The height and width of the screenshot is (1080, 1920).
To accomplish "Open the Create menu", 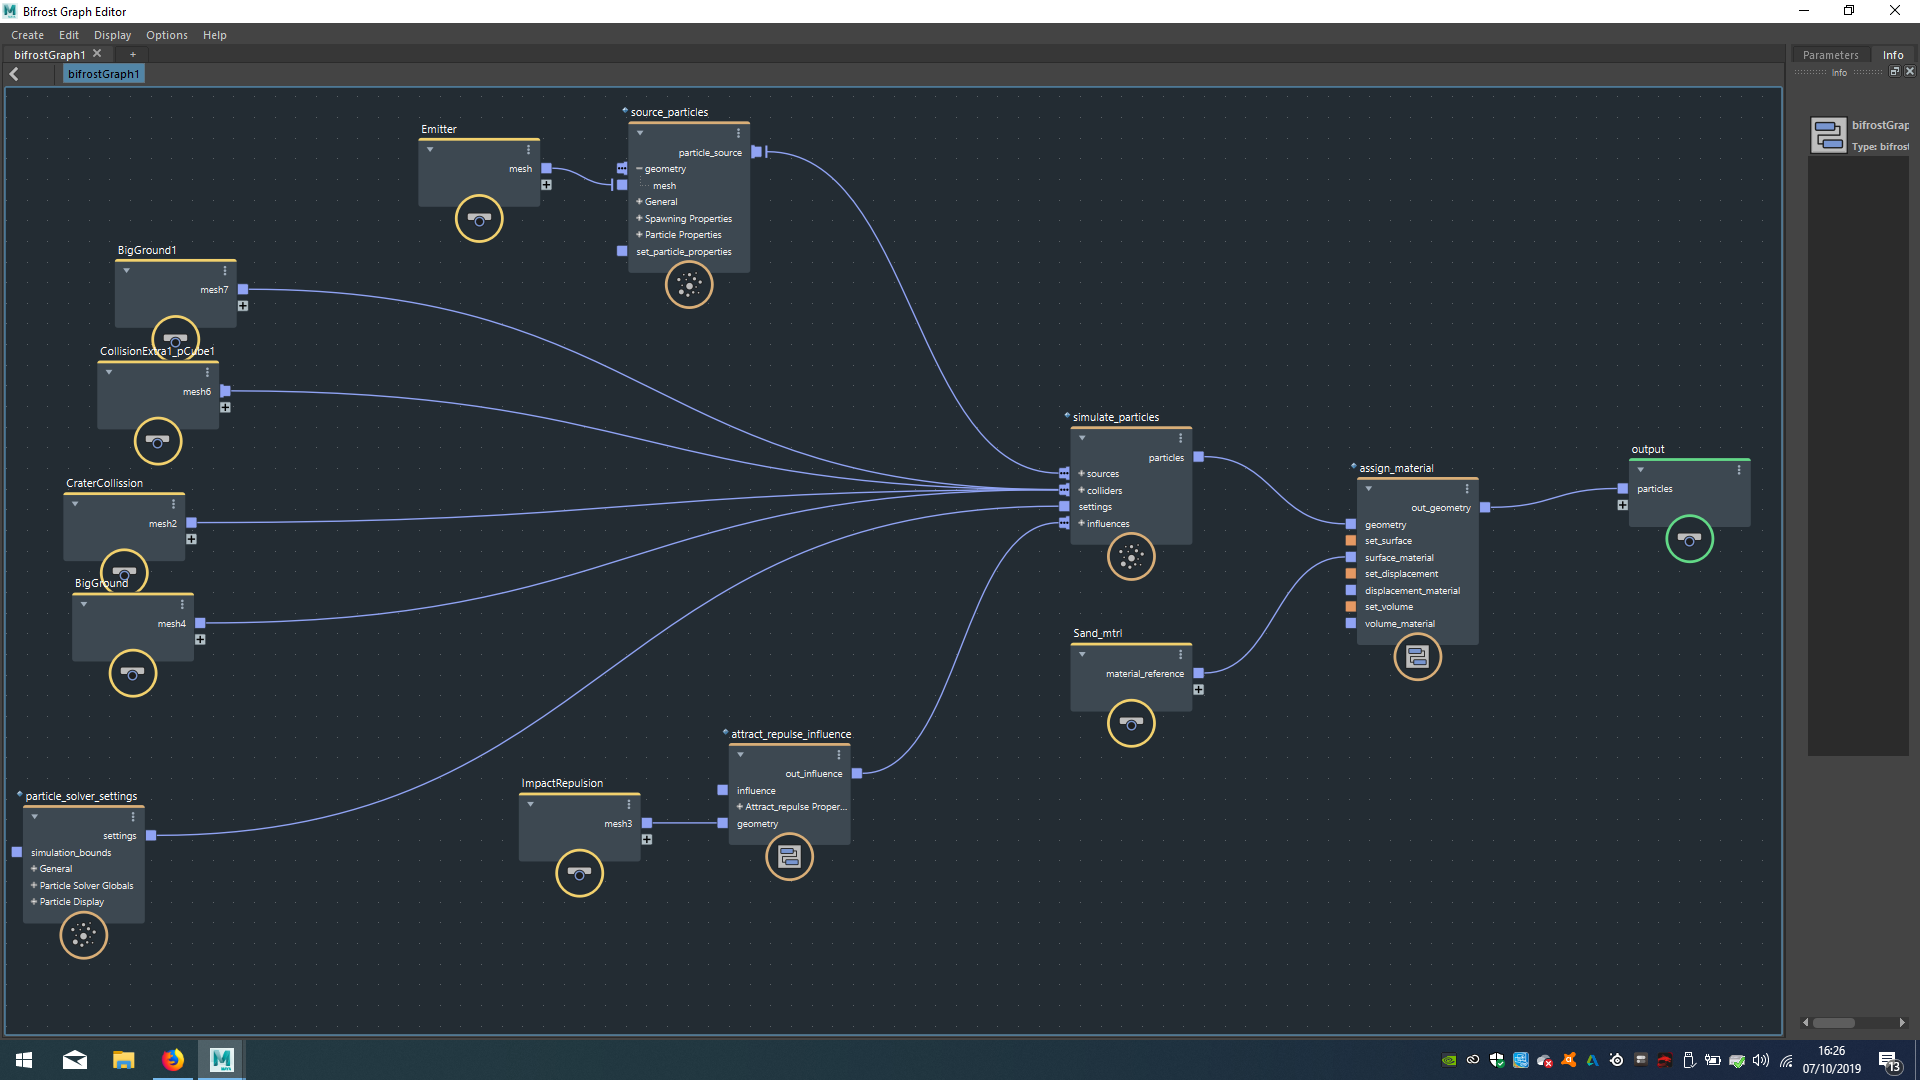I will click(x=27, y=35).
